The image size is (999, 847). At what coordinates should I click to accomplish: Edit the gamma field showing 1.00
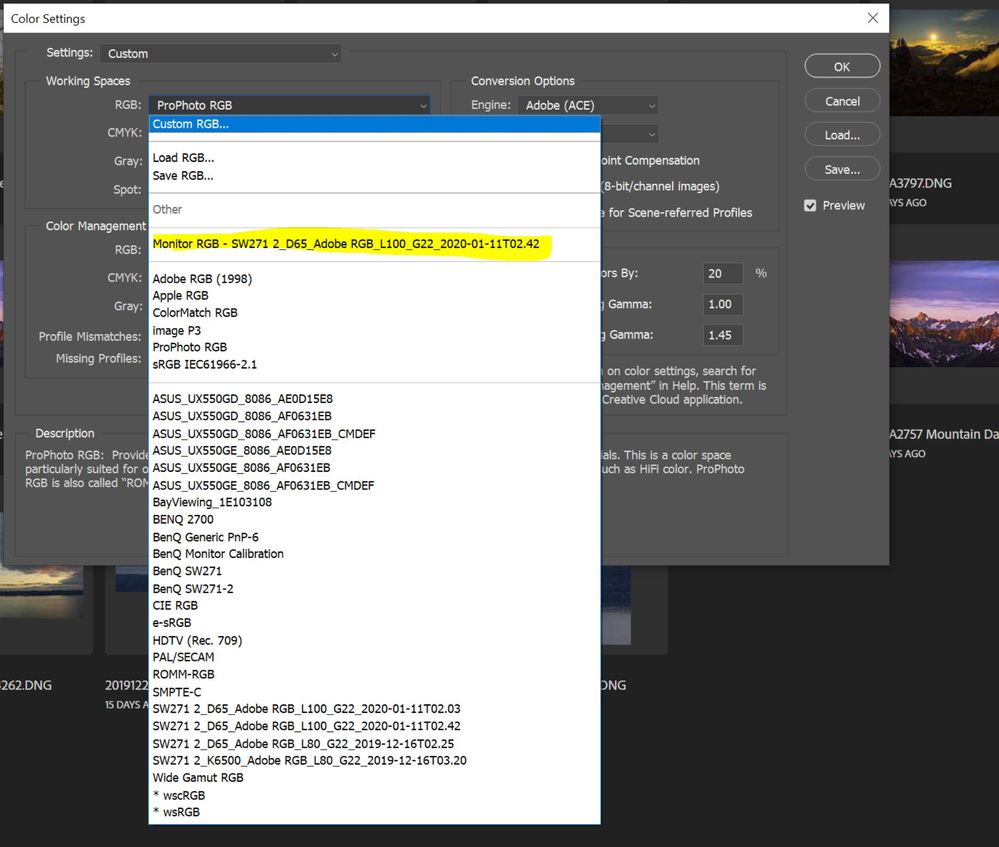(x=723, y=304)
